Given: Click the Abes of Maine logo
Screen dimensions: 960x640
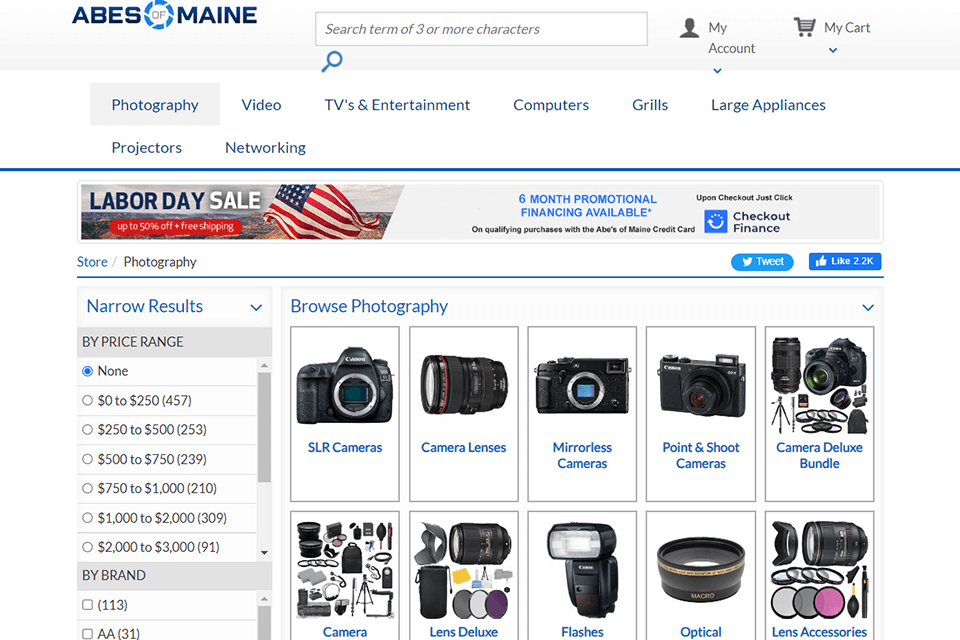Looking at the screenshot, I should (165, 15).
